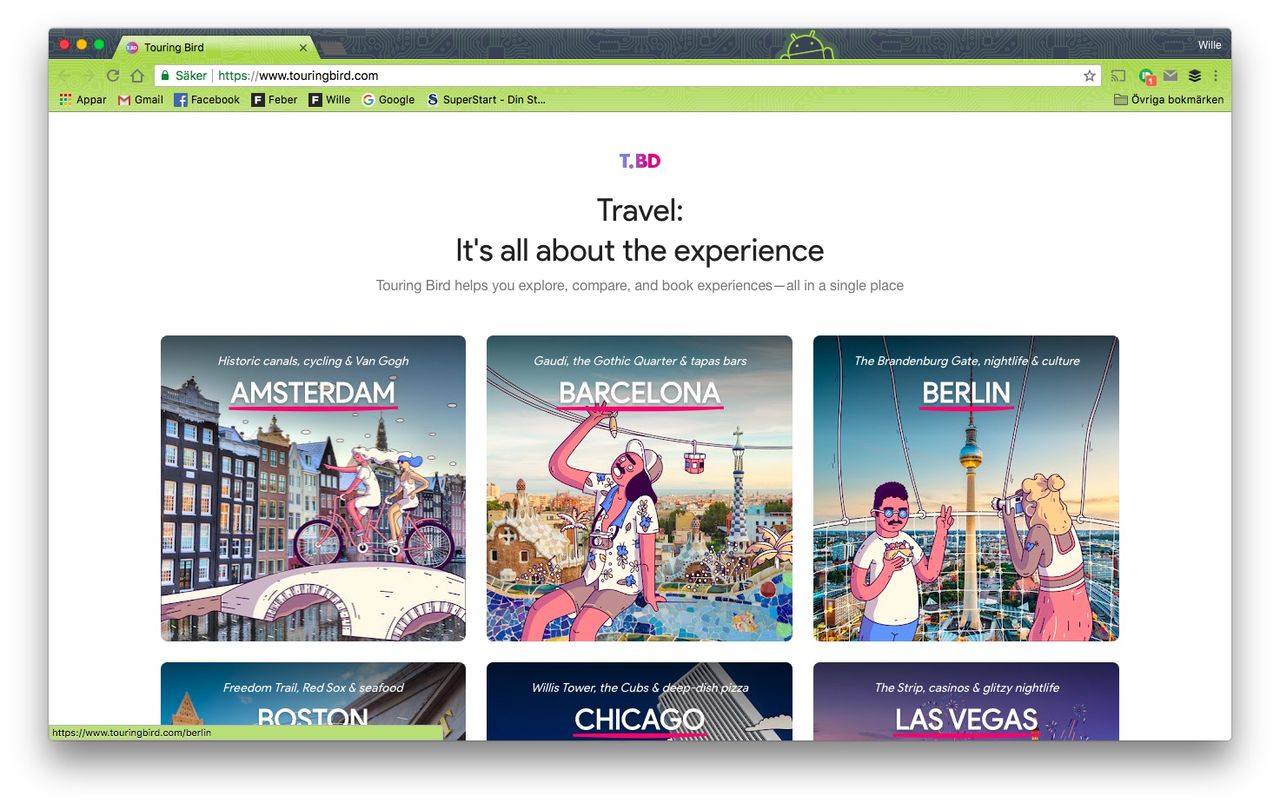Open the Chrome three-dot menu
The image size is (1280, 810).
pyautogui.click(x=1216, y=76)
